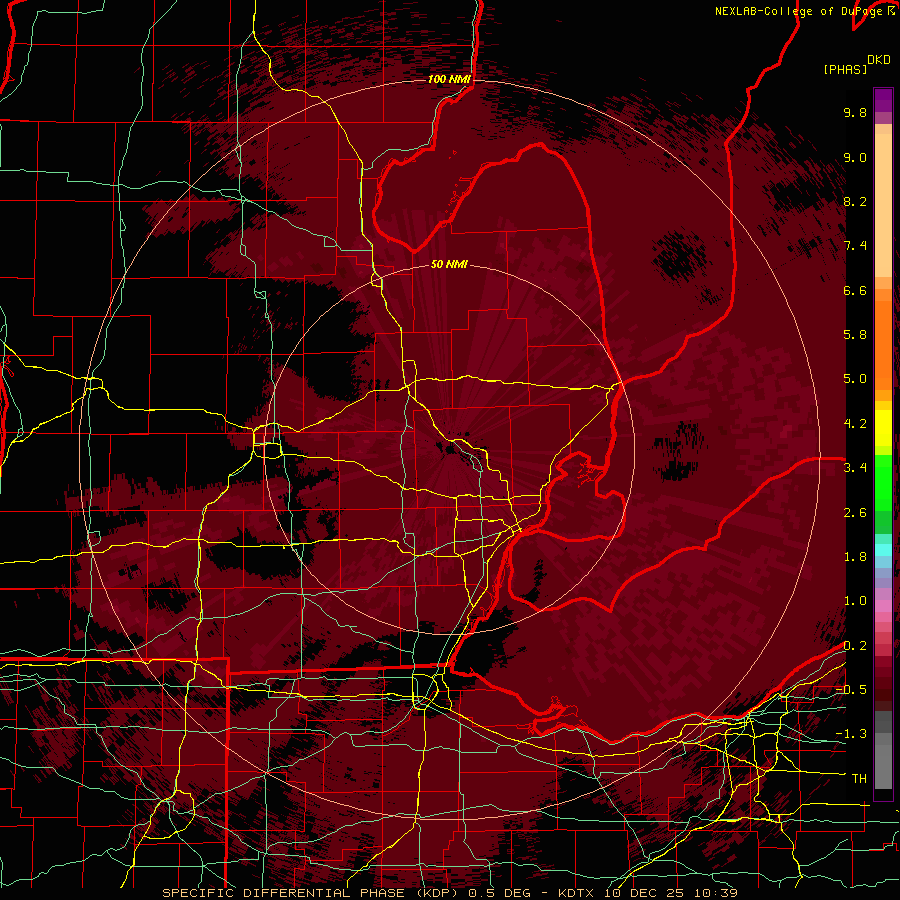Click the 1.0 legend value
The width and height of the screenshot is (900, 900).
(855, 601)
